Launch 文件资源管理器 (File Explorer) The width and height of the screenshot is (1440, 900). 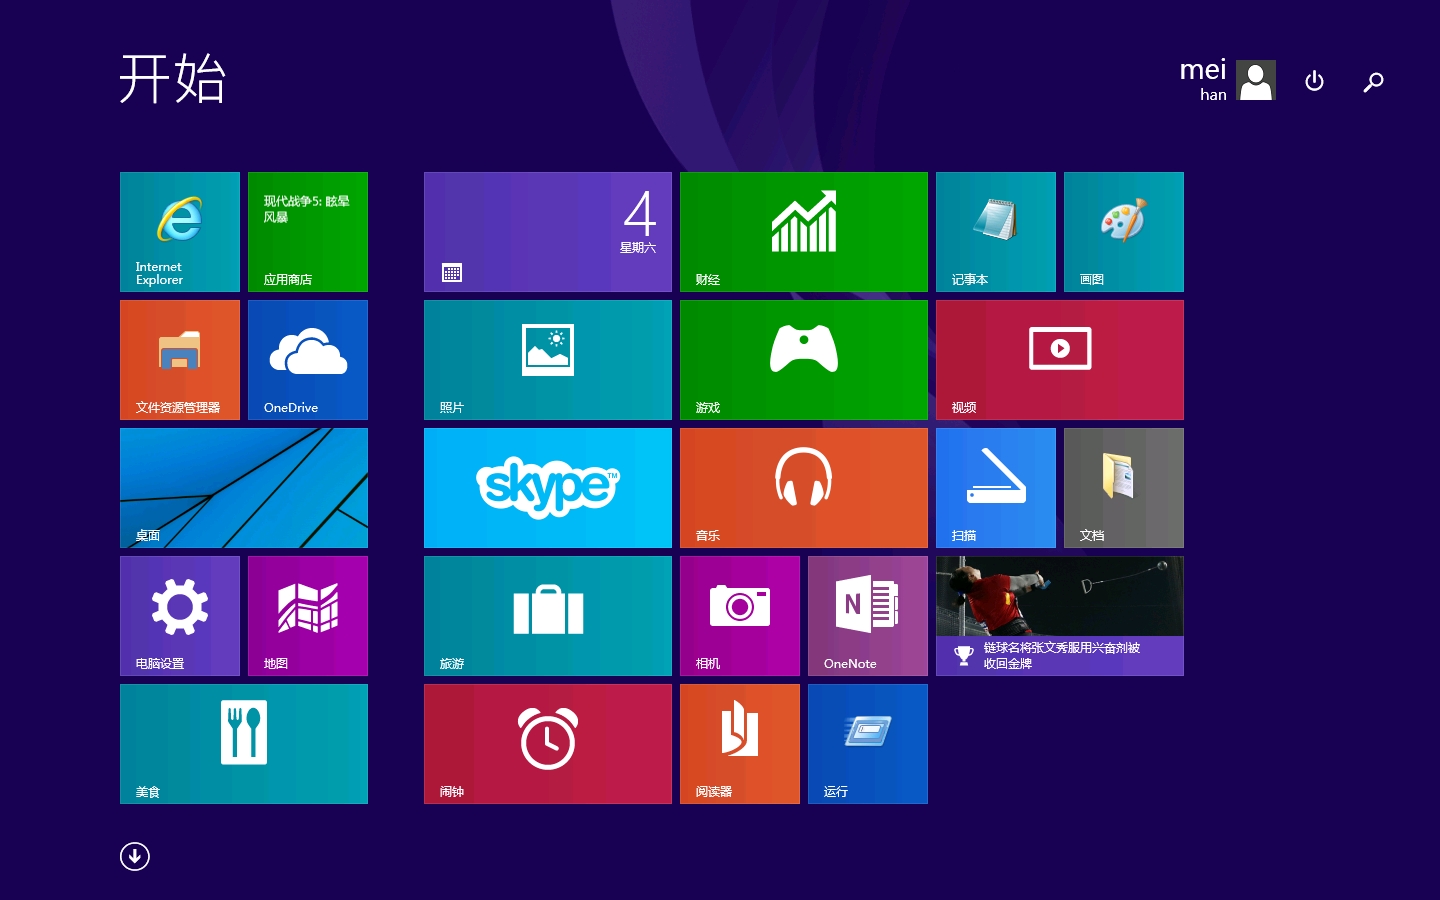(179, 359)
